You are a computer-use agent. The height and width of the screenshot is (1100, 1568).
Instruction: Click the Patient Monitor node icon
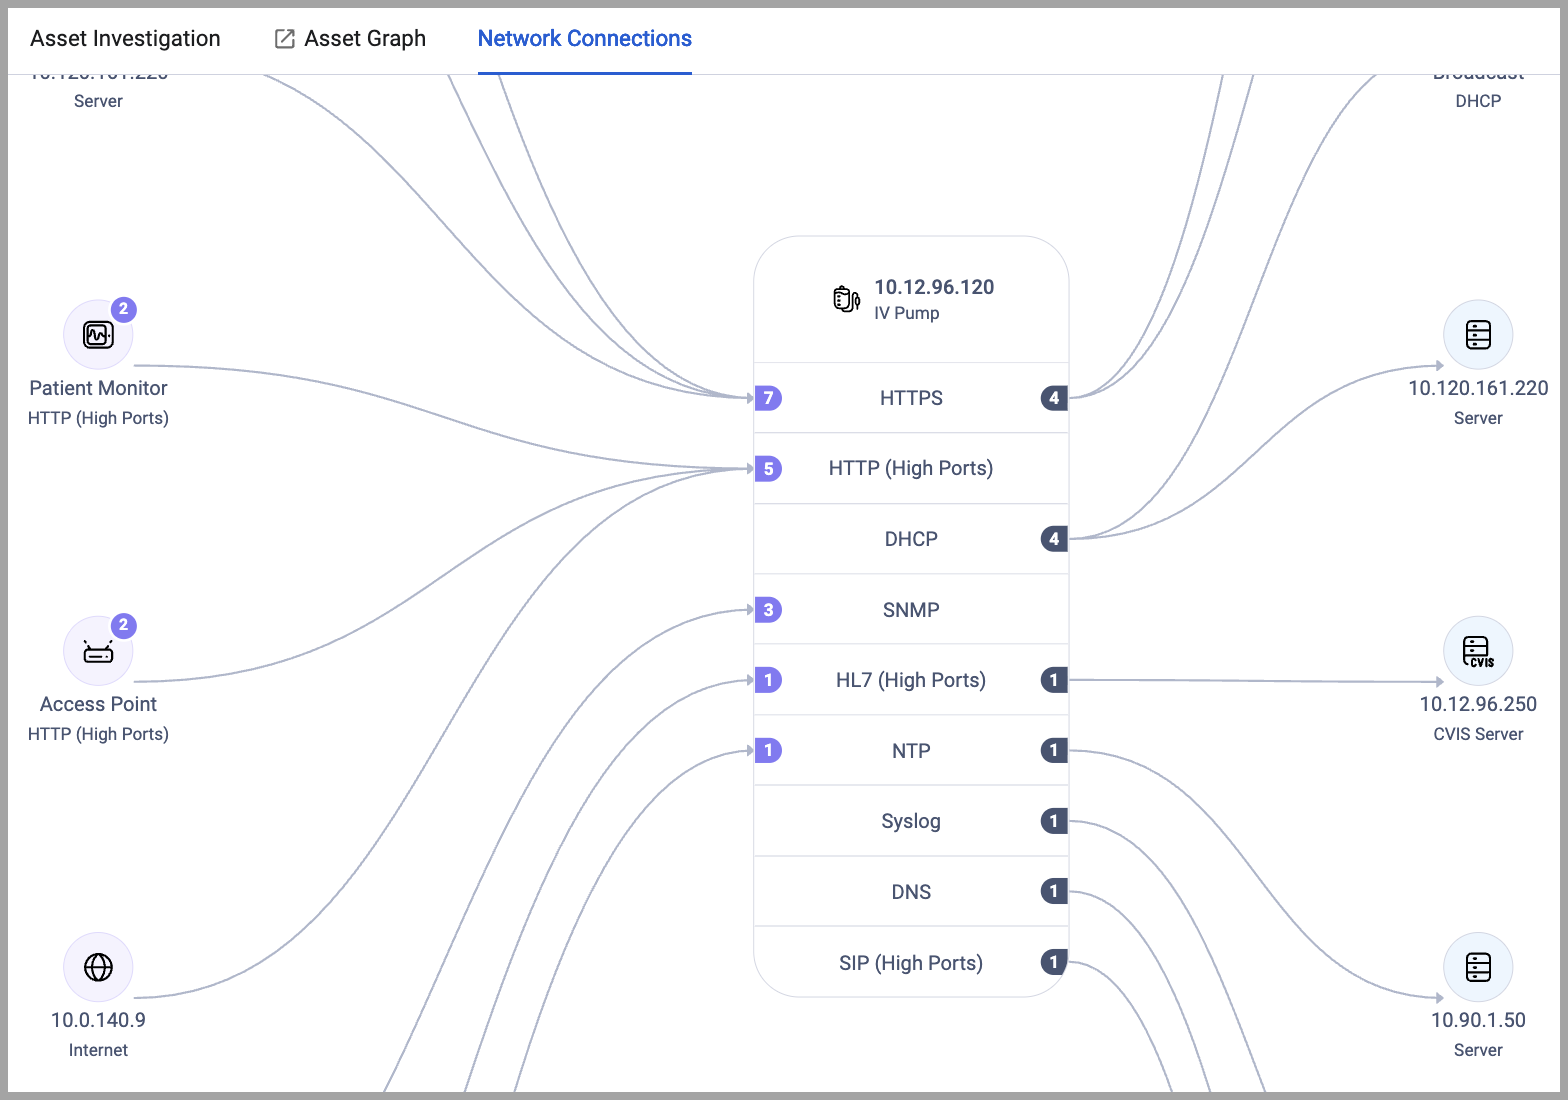pyautogui.click(x=98, y=335)
